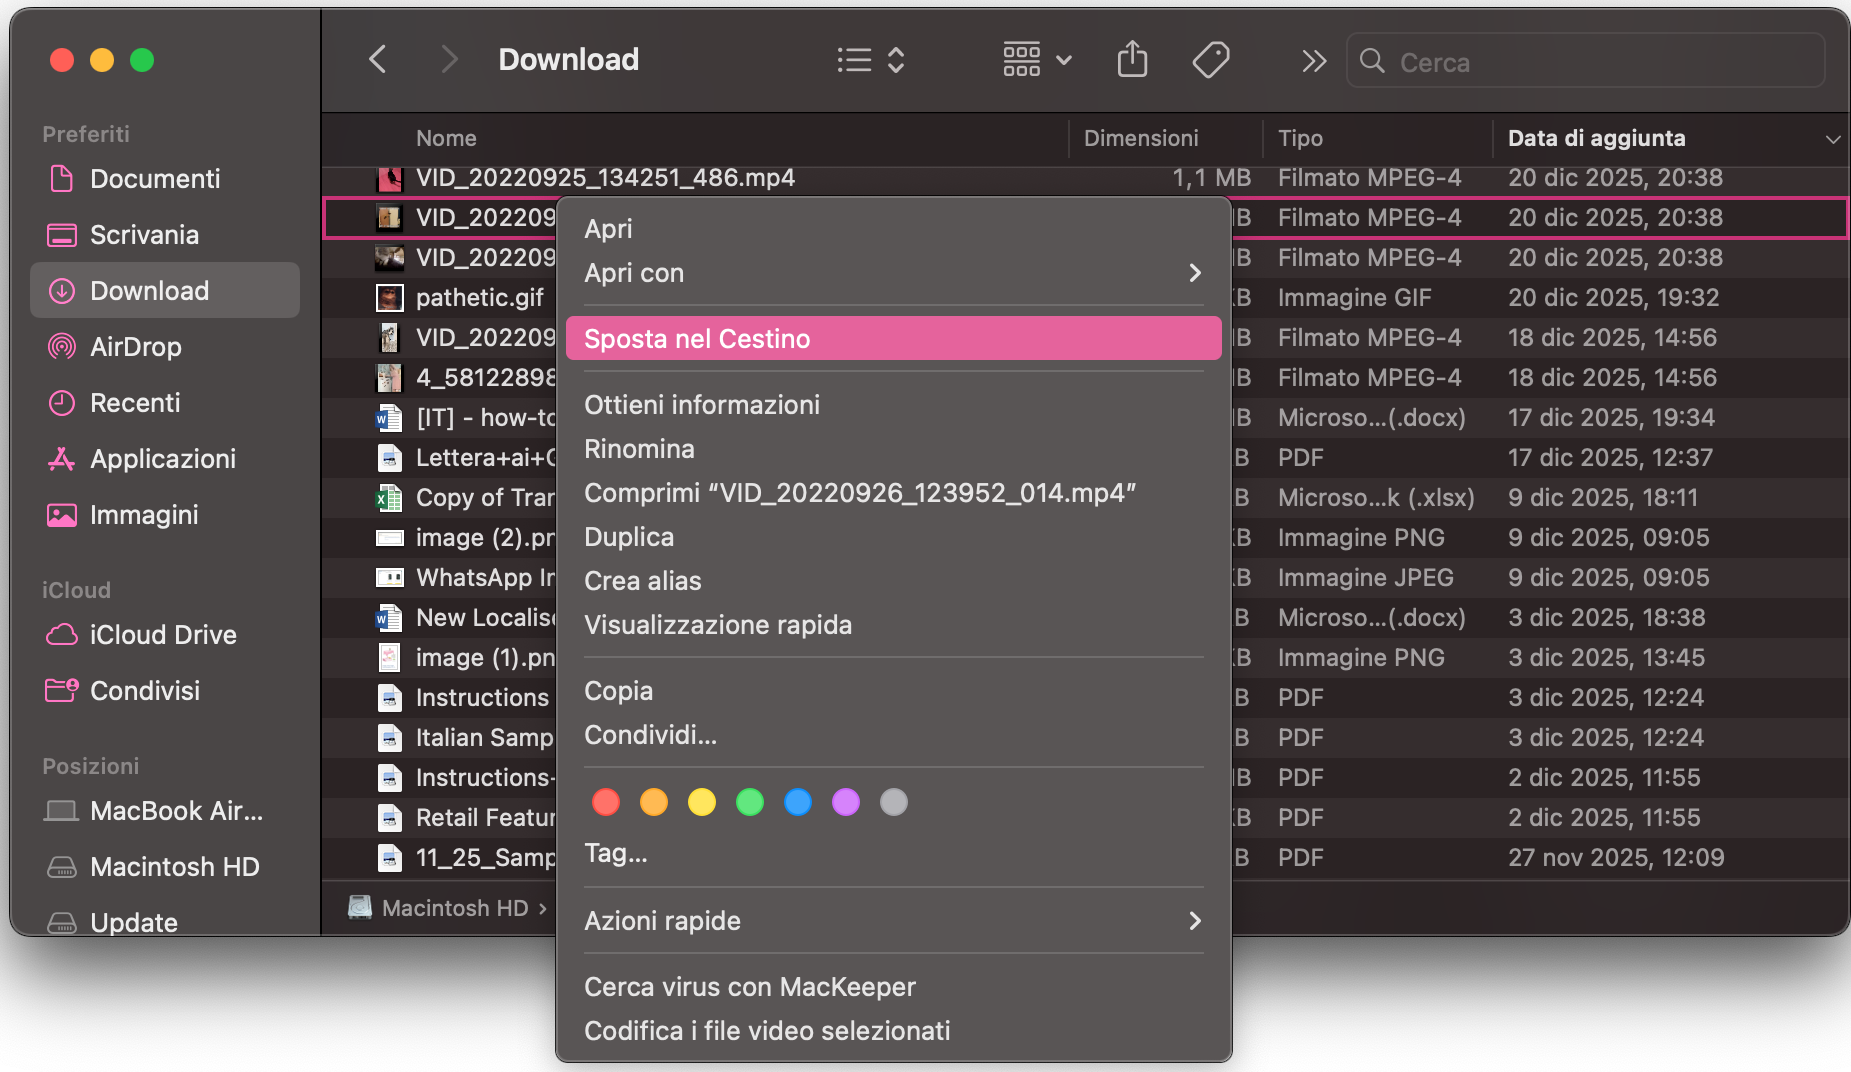Select Ottieni informazioni in the context menu

point(702,404)
